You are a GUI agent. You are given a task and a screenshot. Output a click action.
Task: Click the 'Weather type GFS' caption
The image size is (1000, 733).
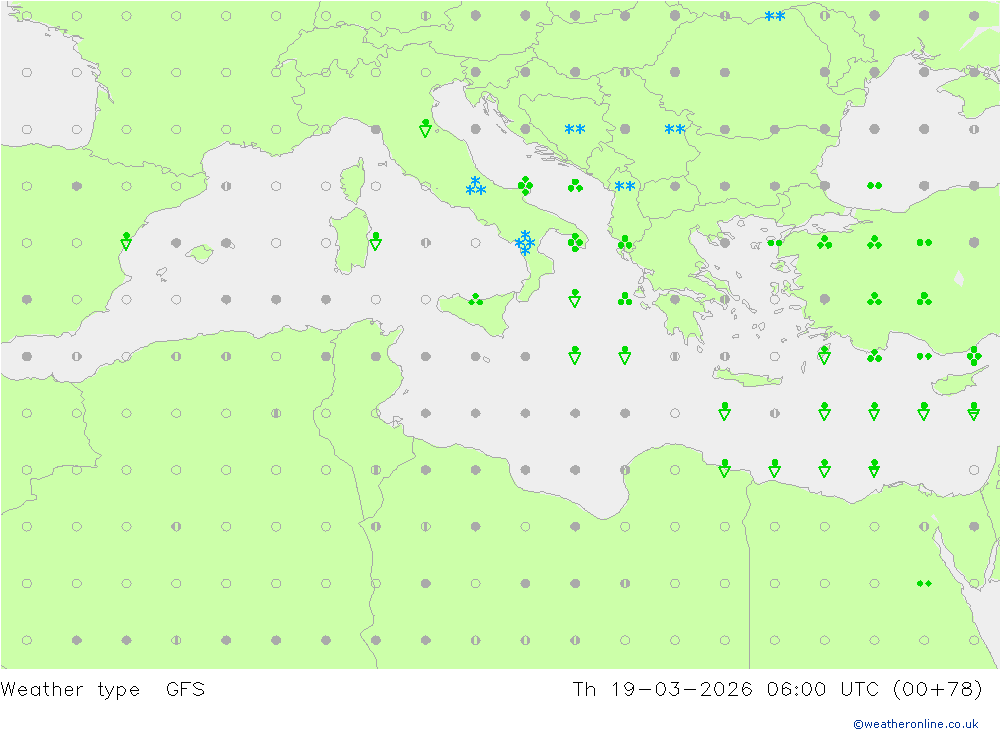(x=103, y=689)
